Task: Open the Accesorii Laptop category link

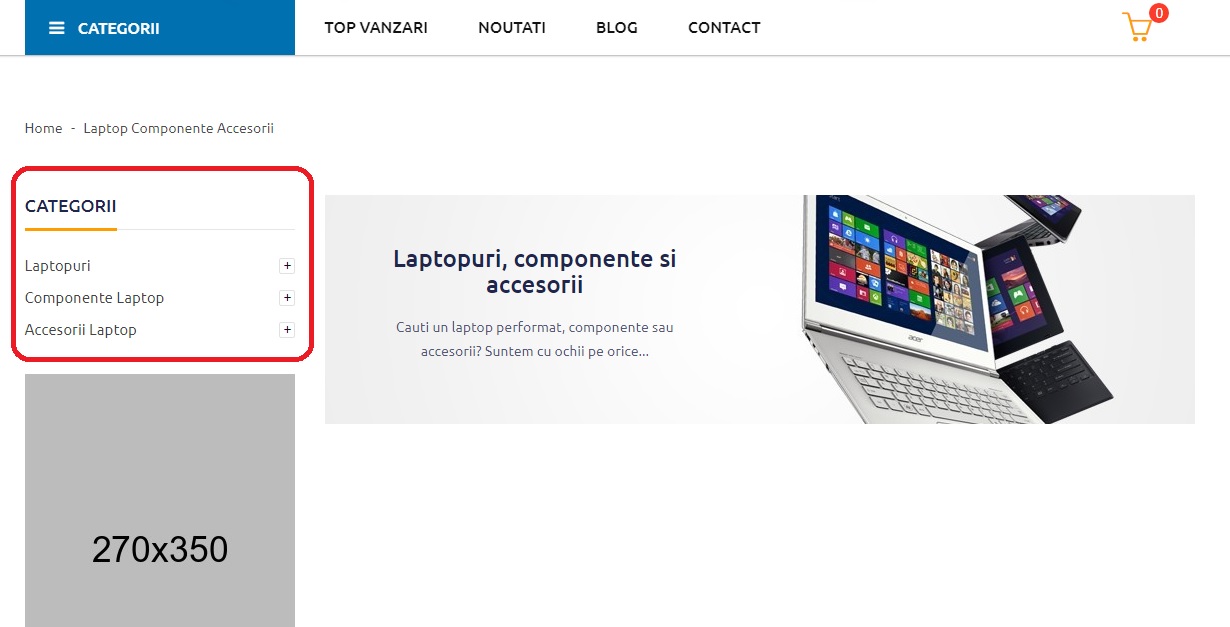Action: tap(81, 330)
